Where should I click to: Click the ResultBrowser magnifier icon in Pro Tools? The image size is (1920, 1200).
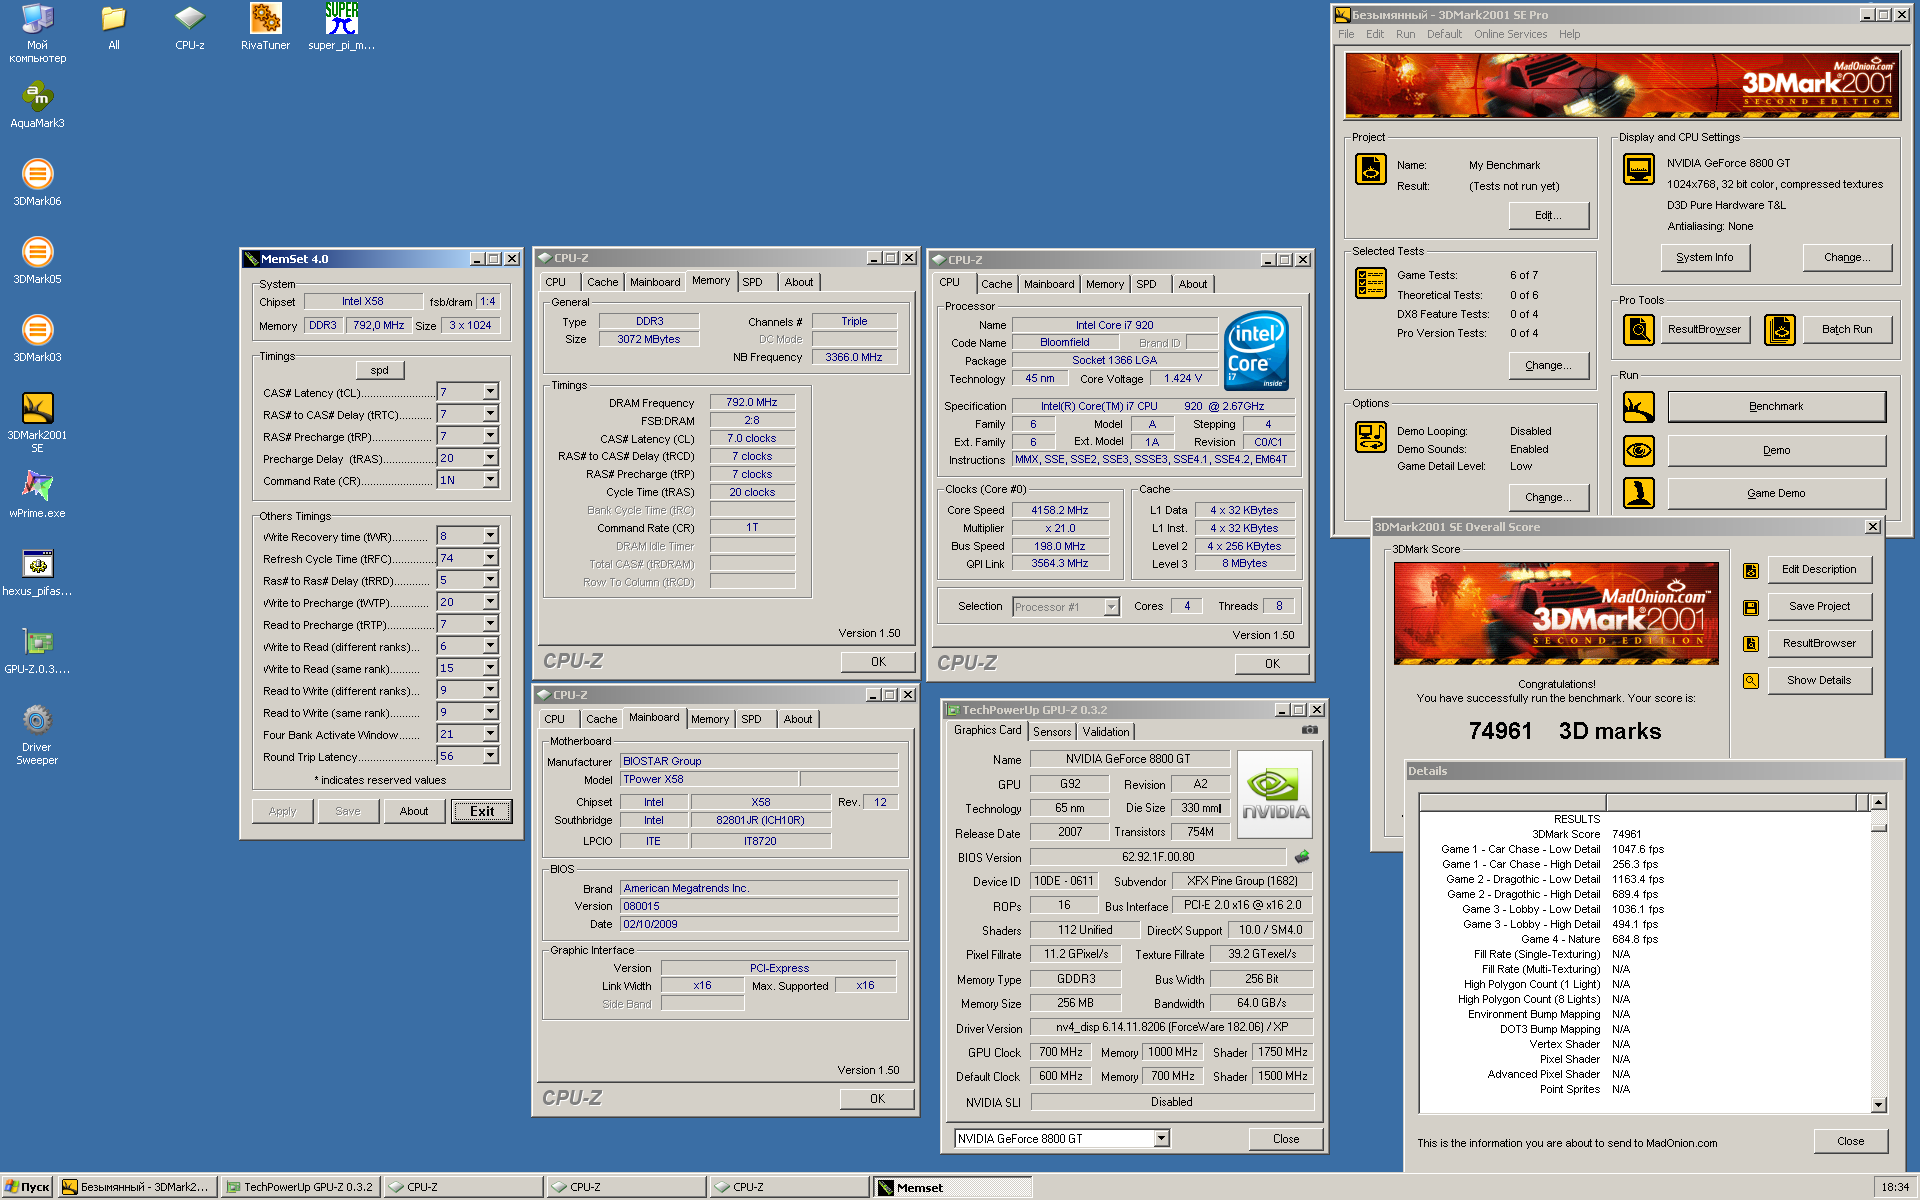(1638, 330)
